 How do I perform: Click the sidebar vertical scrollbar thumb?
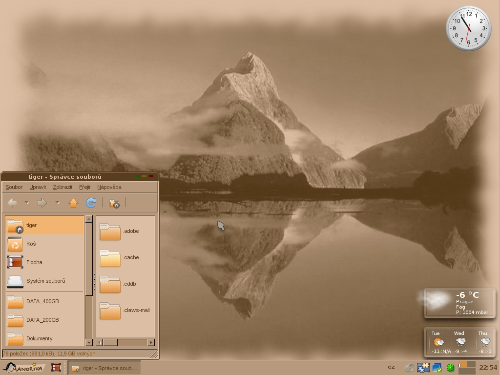89,259
